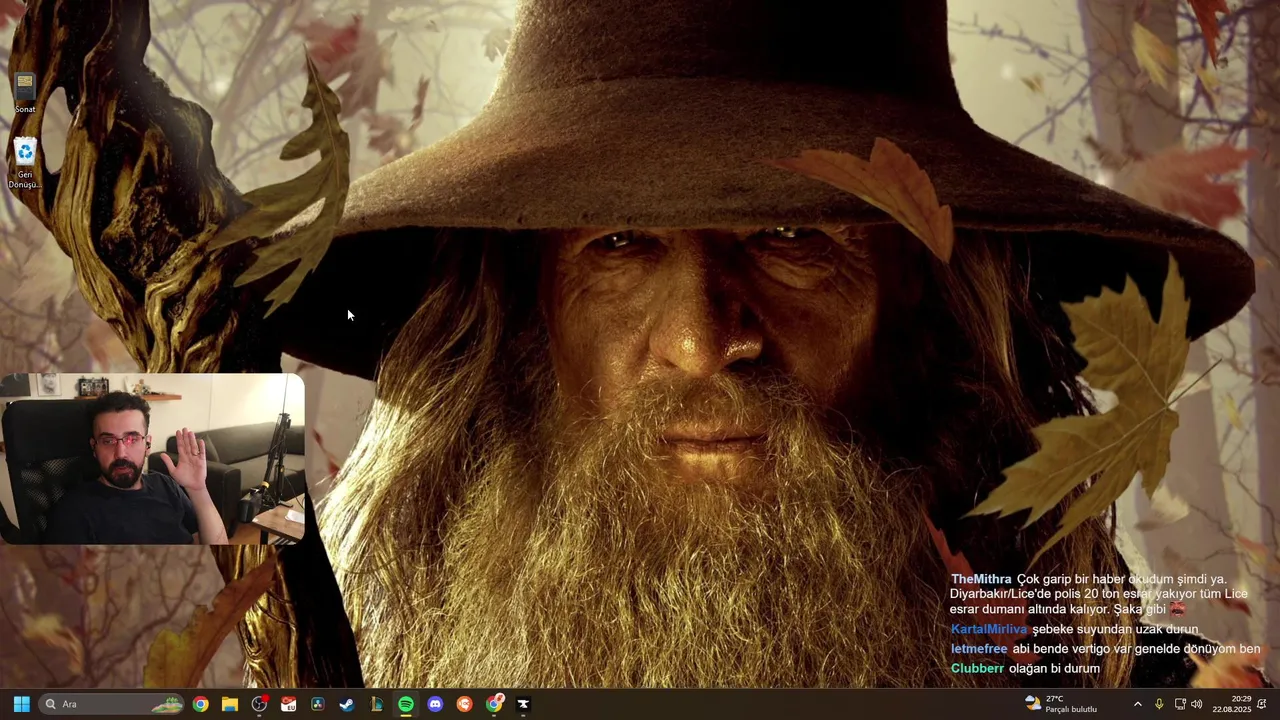This screenshot has height=720, width=1280.
Task: Click the letmefree username in chat
Action: [979, 649]
